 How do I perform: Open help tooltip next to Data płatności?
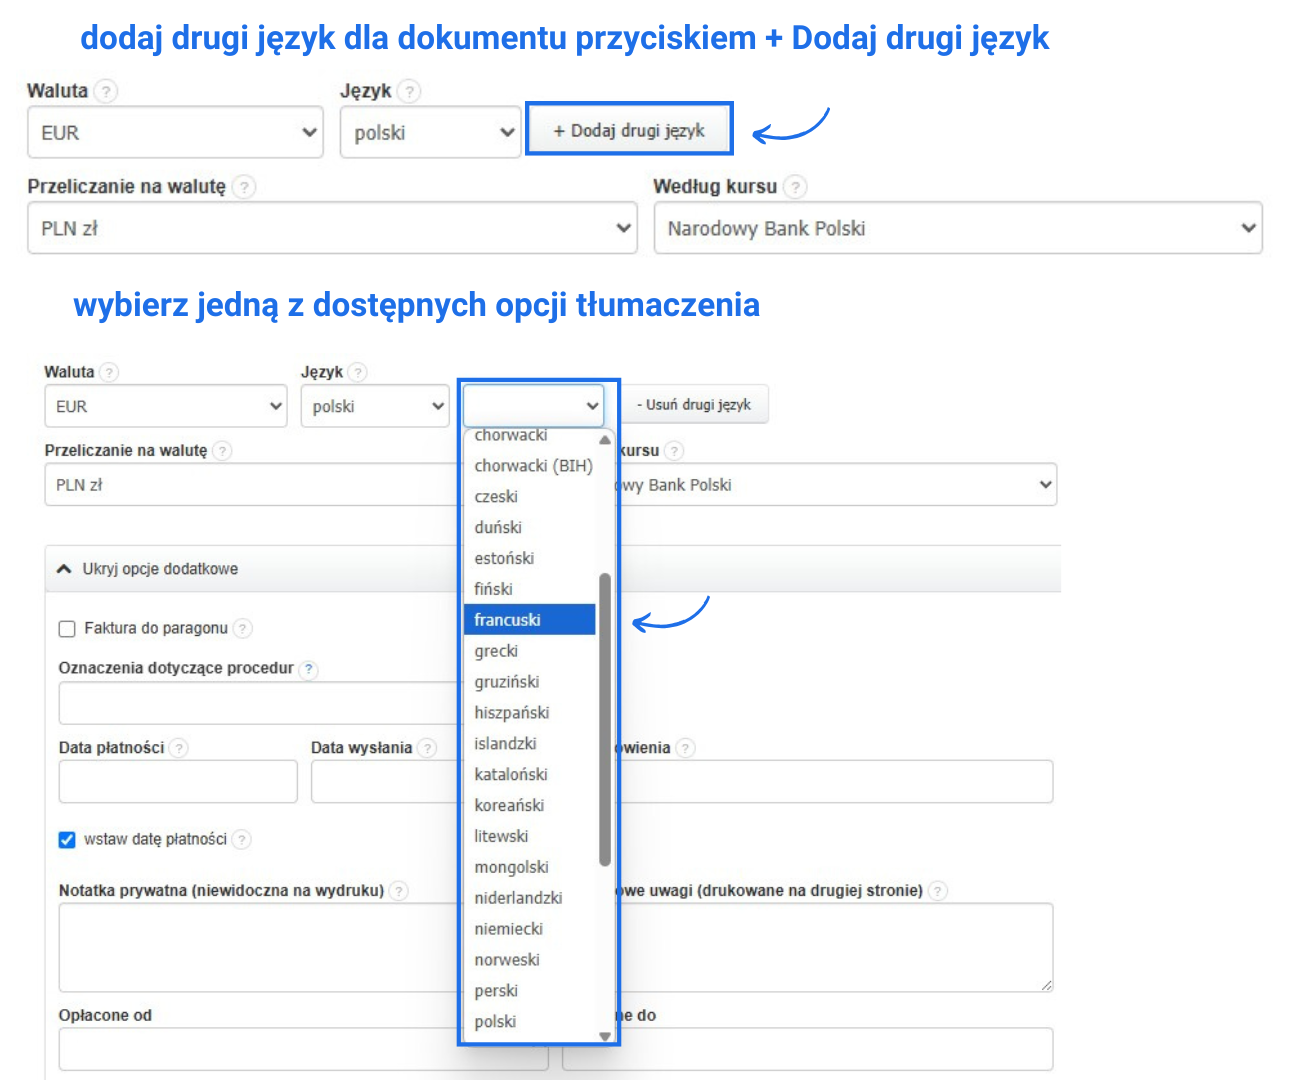tap(178, 747)
